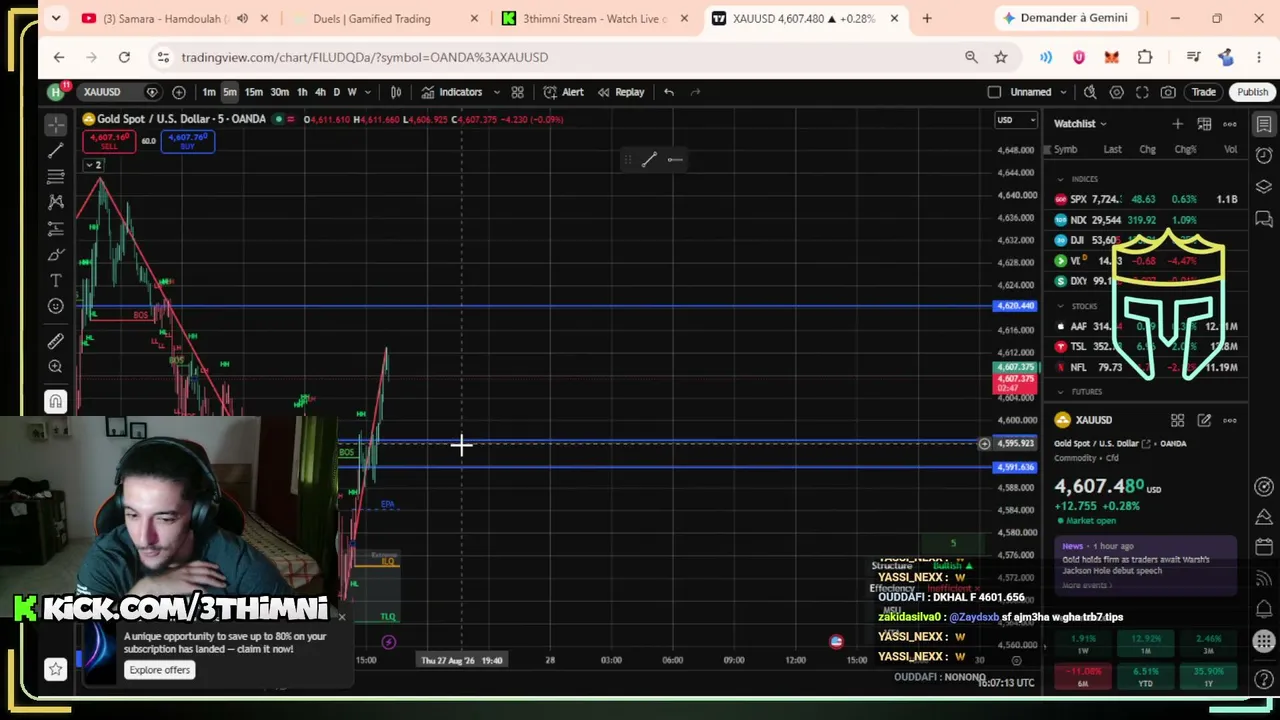The width and height of the screenshot is (1280, 720).
Task: Redo the last chart action
Action: [x=695, y=92]
